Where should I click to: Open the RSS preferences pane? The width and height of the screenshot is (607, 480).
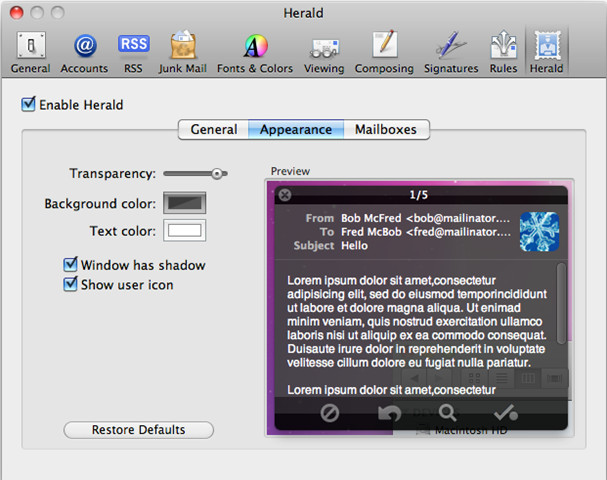[134, 52]
